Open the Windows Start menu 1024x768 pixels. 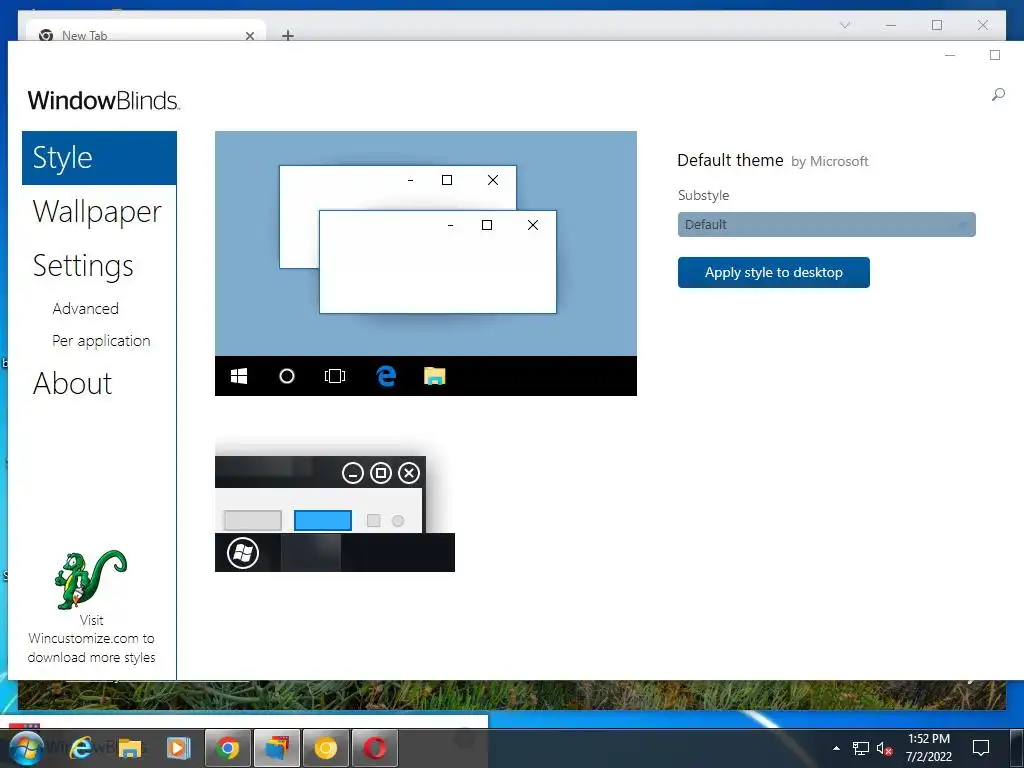pos(25,748)
